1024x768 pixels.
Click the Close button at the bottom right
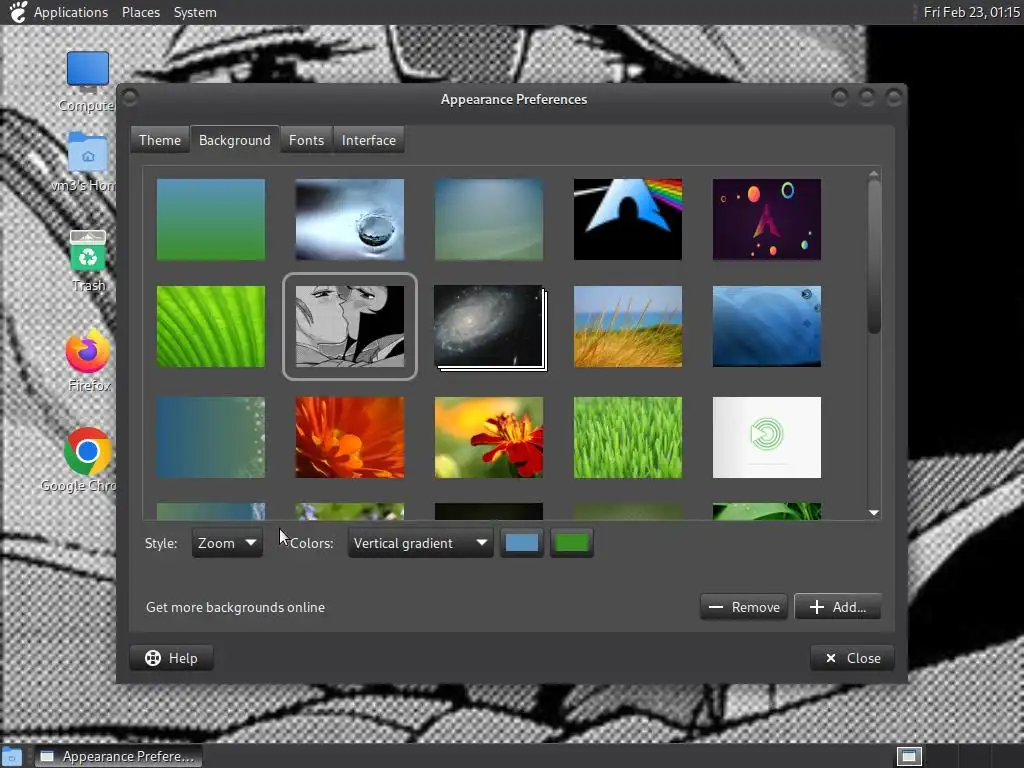[x=852, y=658]
